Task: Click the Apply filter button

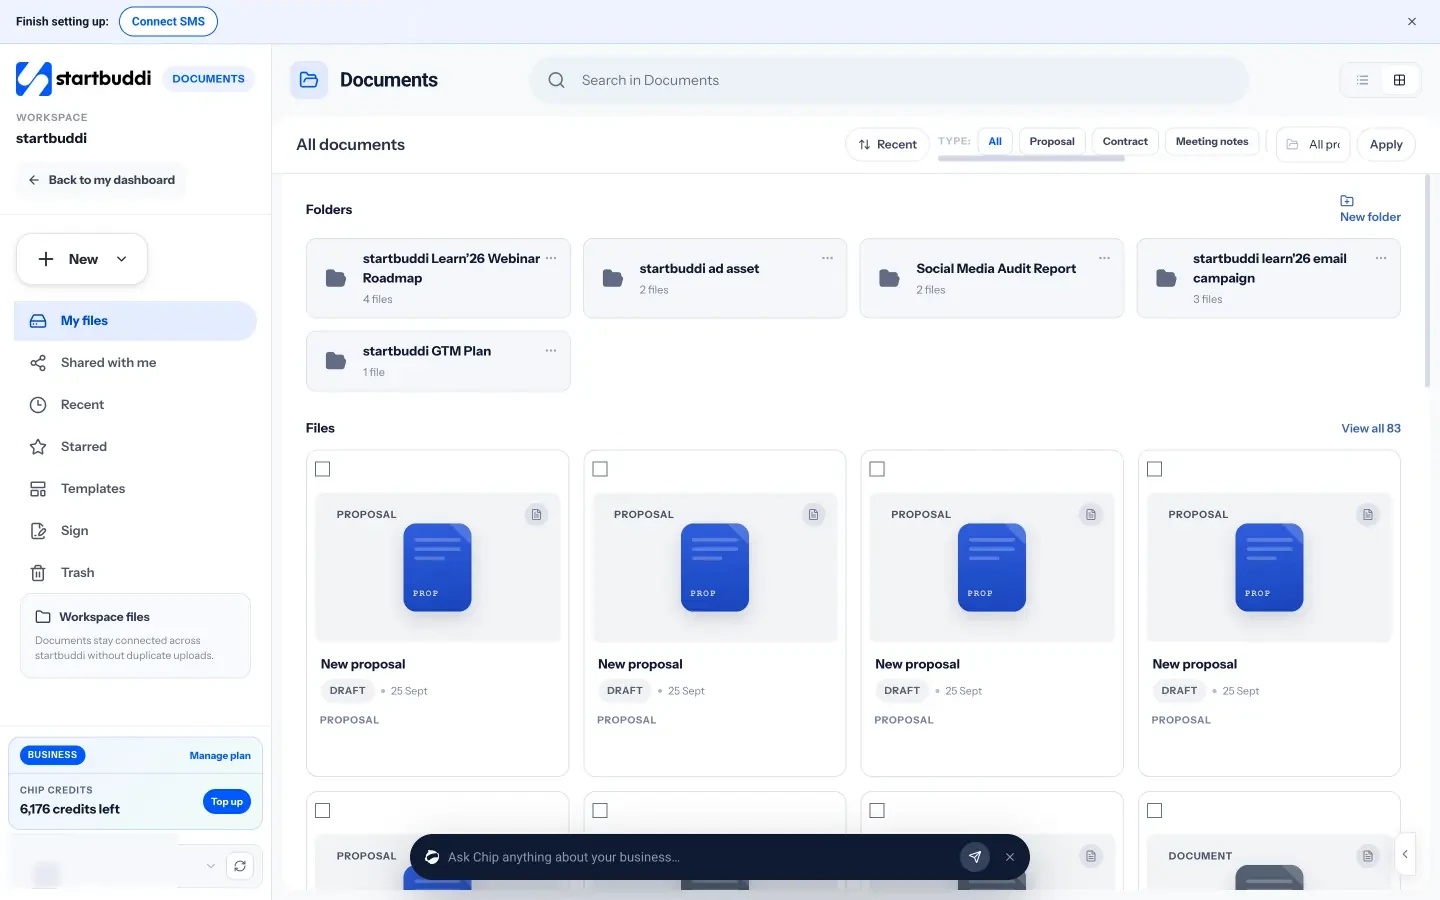Action: pyautogui.click(x=1386, y=145)
